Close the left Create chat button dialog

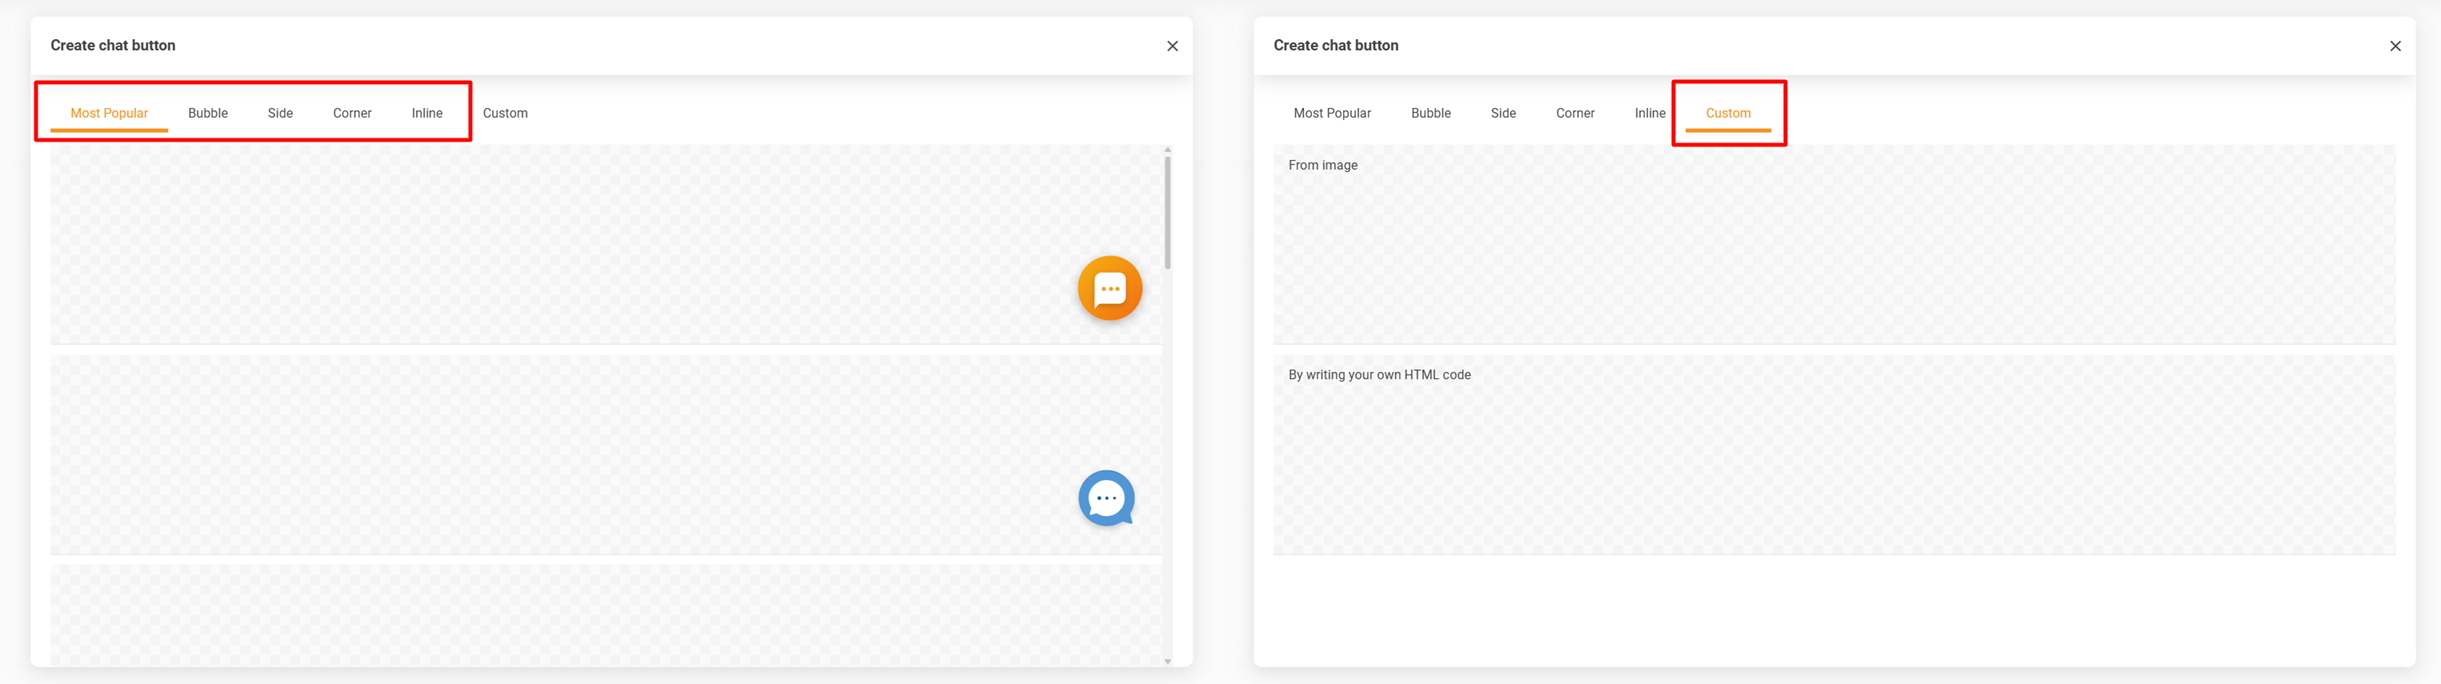1172,46
